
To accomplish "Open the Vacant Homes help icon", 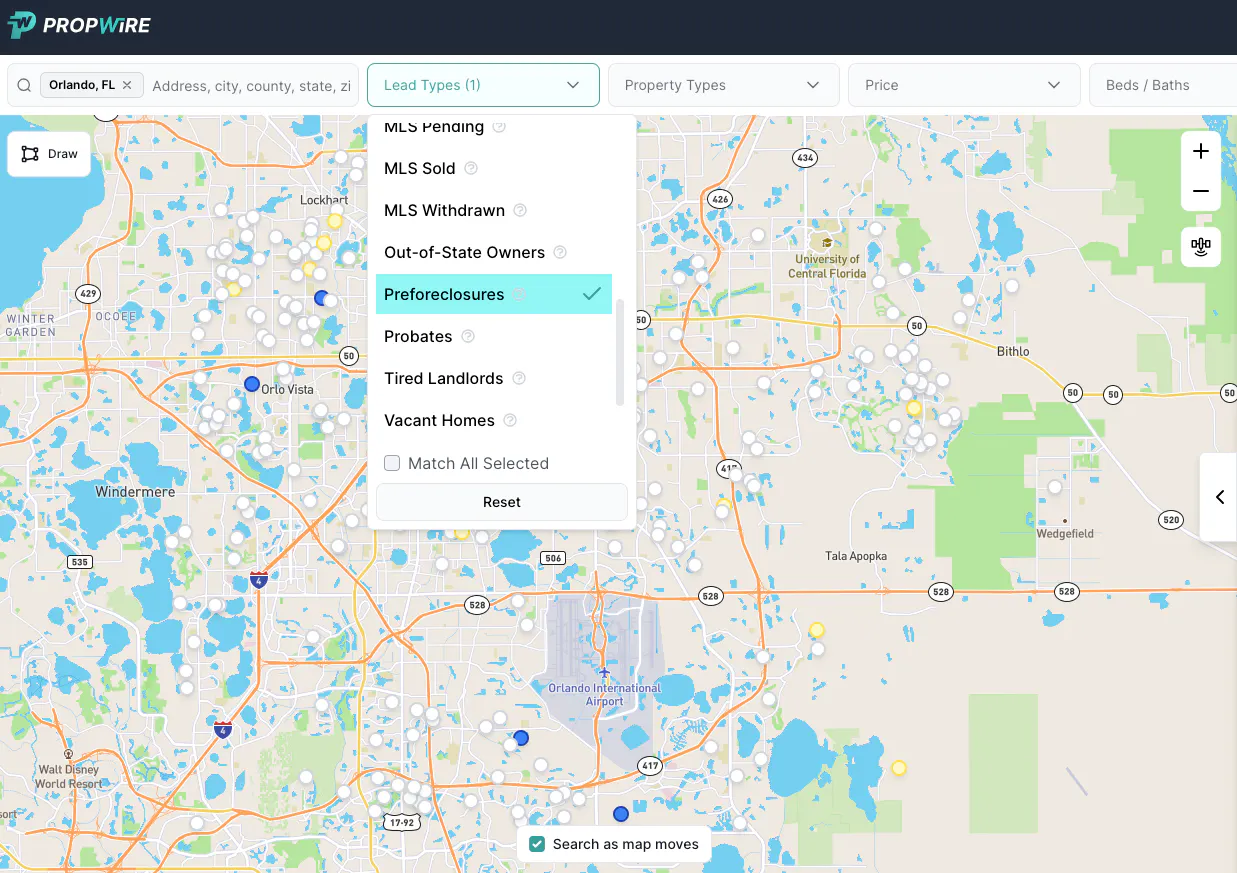I will [509, 420].
